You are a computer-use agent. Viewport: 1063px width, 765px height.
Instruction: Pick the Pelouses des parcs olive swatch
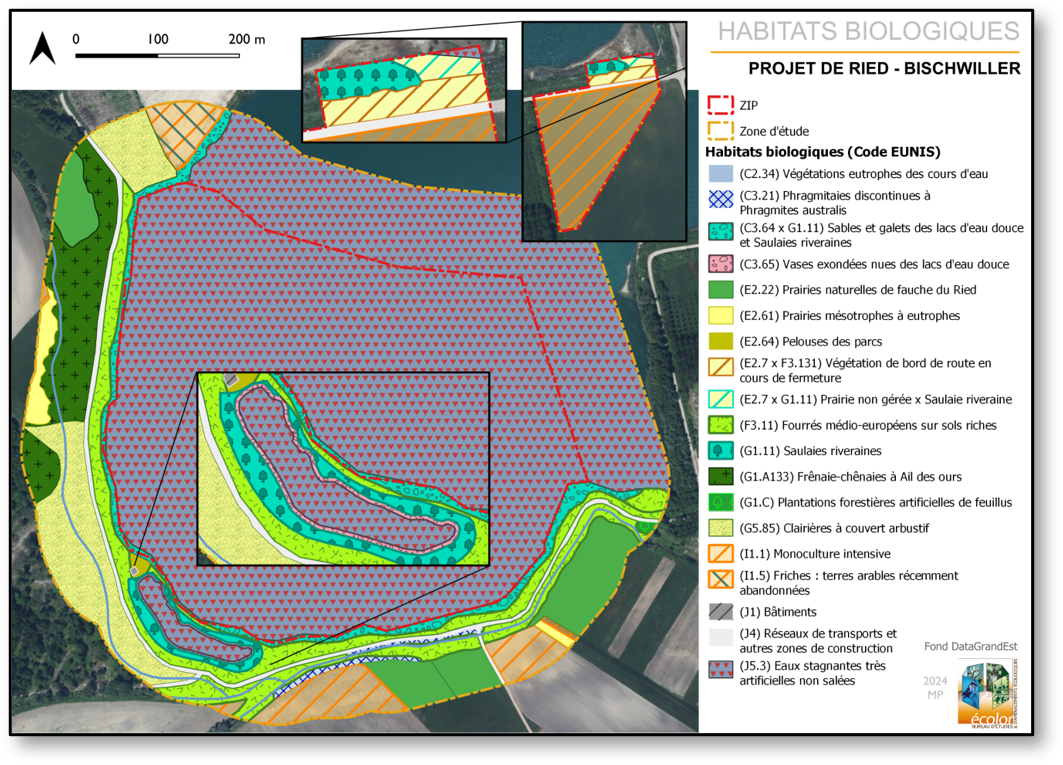click(721, 342)
